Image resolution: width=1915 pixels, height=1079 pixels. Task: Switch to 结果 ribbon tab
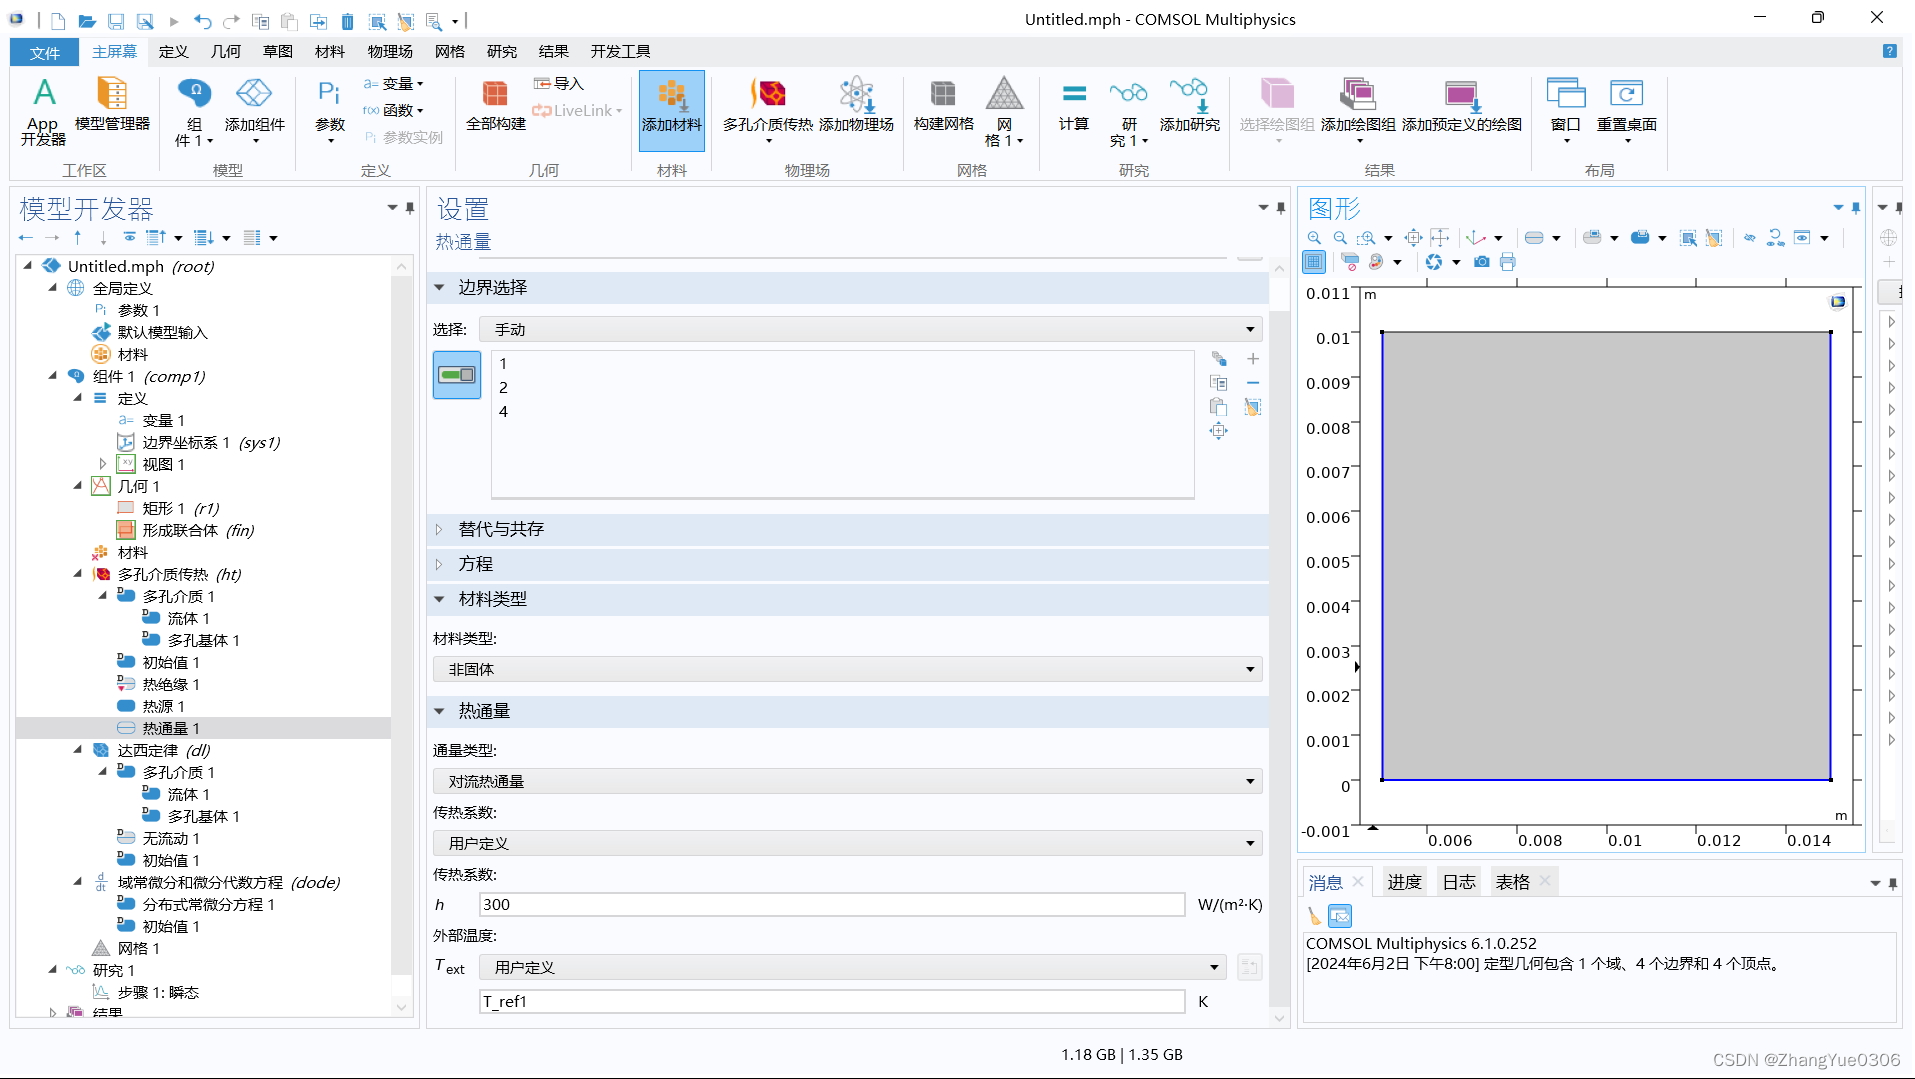click(x=553, y=52)
